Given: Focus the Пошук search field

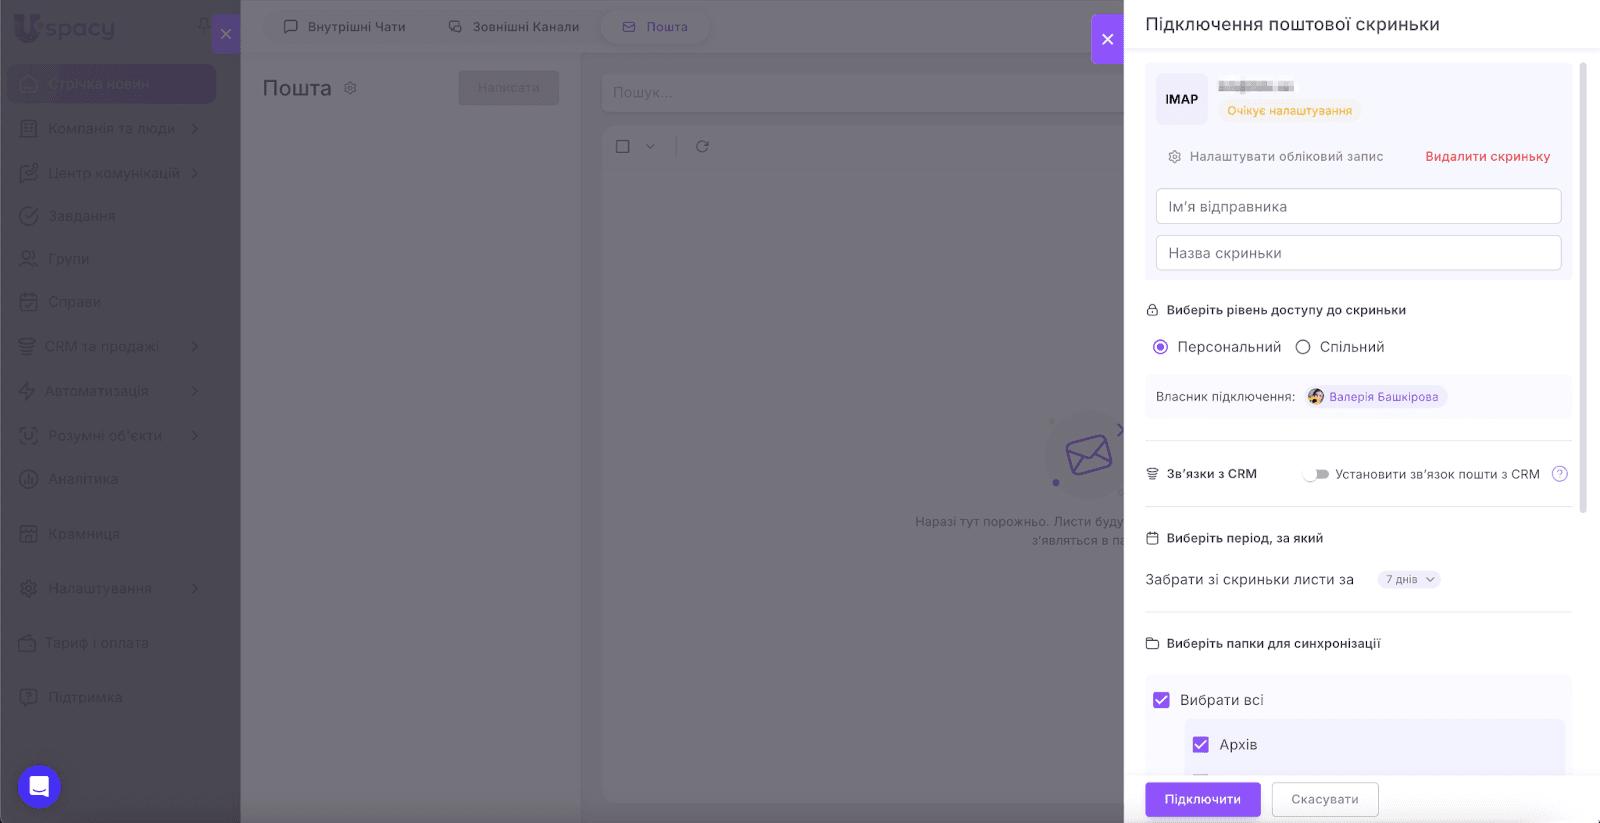Looking at the screenshot, I should point(862,92).
